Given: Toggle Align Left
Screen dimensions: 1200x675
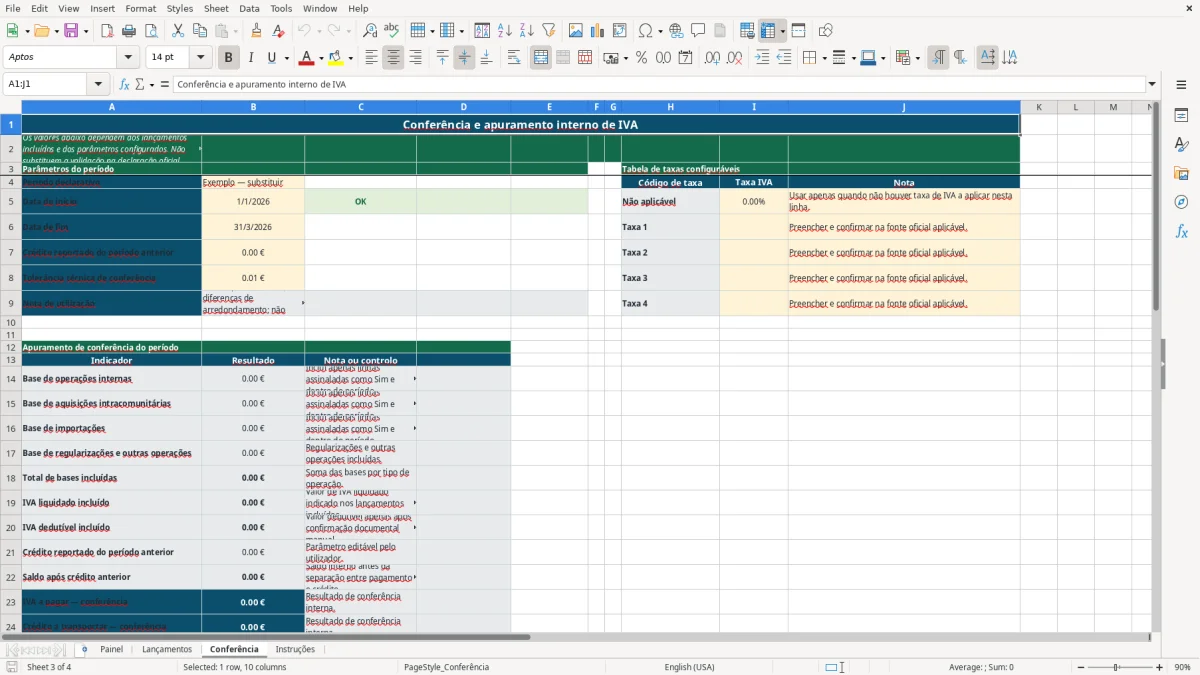Looking at the screenshot, I should pyautogui.click(x=372, y=58).
